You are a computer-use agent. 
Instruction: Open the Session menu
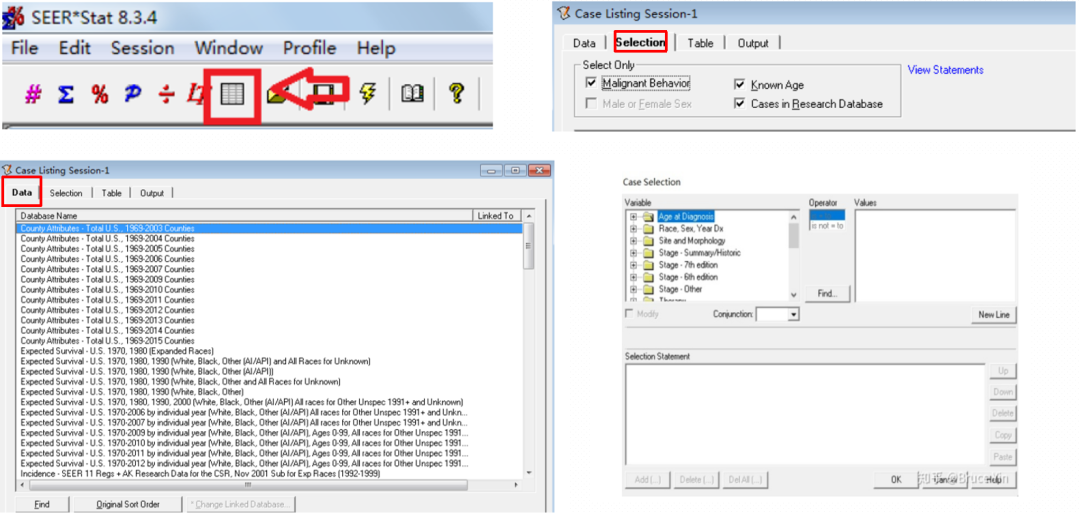click(x=143, y=48)
